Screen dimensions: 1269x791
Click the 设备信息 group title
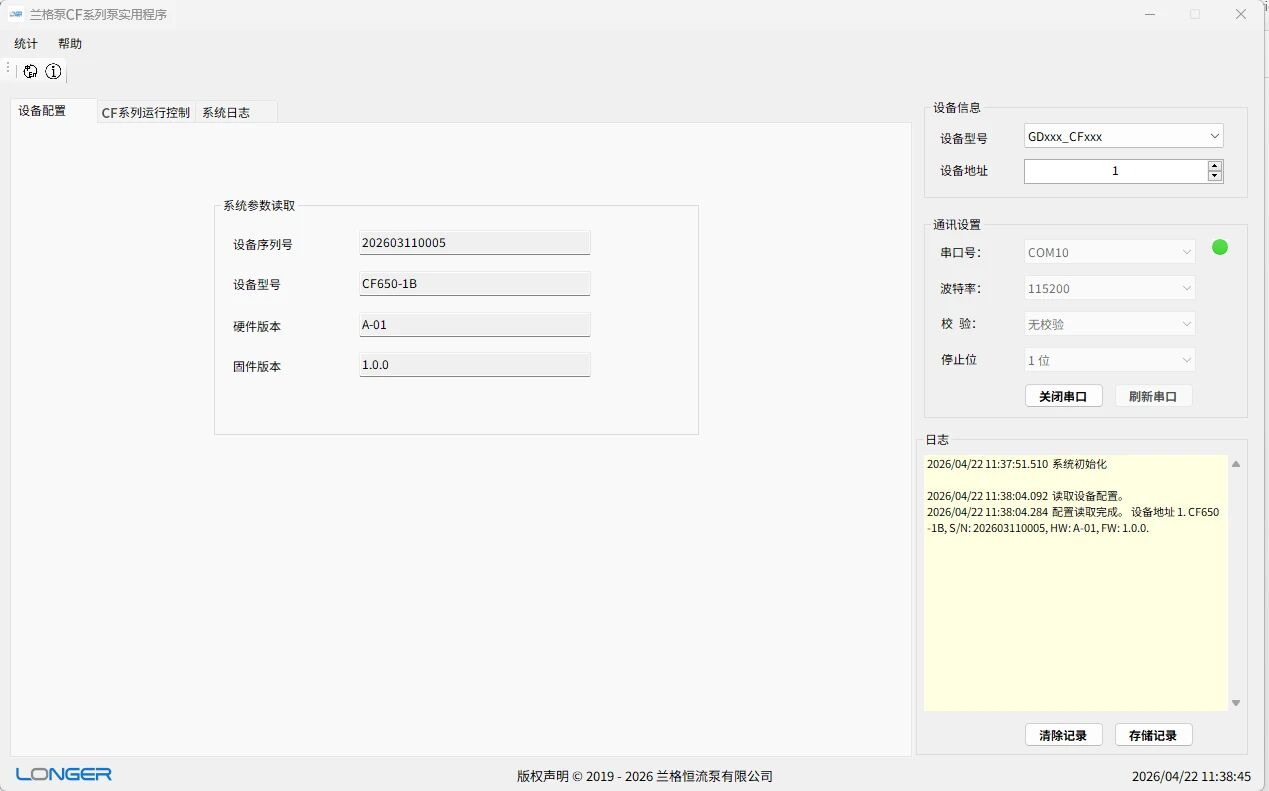[x=957, y=107]
